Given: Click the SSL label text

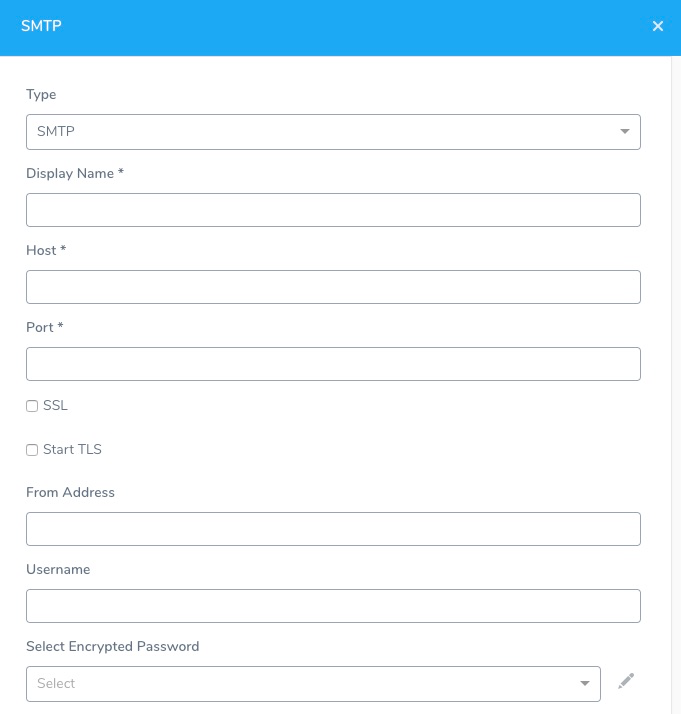Looking at the screenshot, I should [x=56, y=405].
